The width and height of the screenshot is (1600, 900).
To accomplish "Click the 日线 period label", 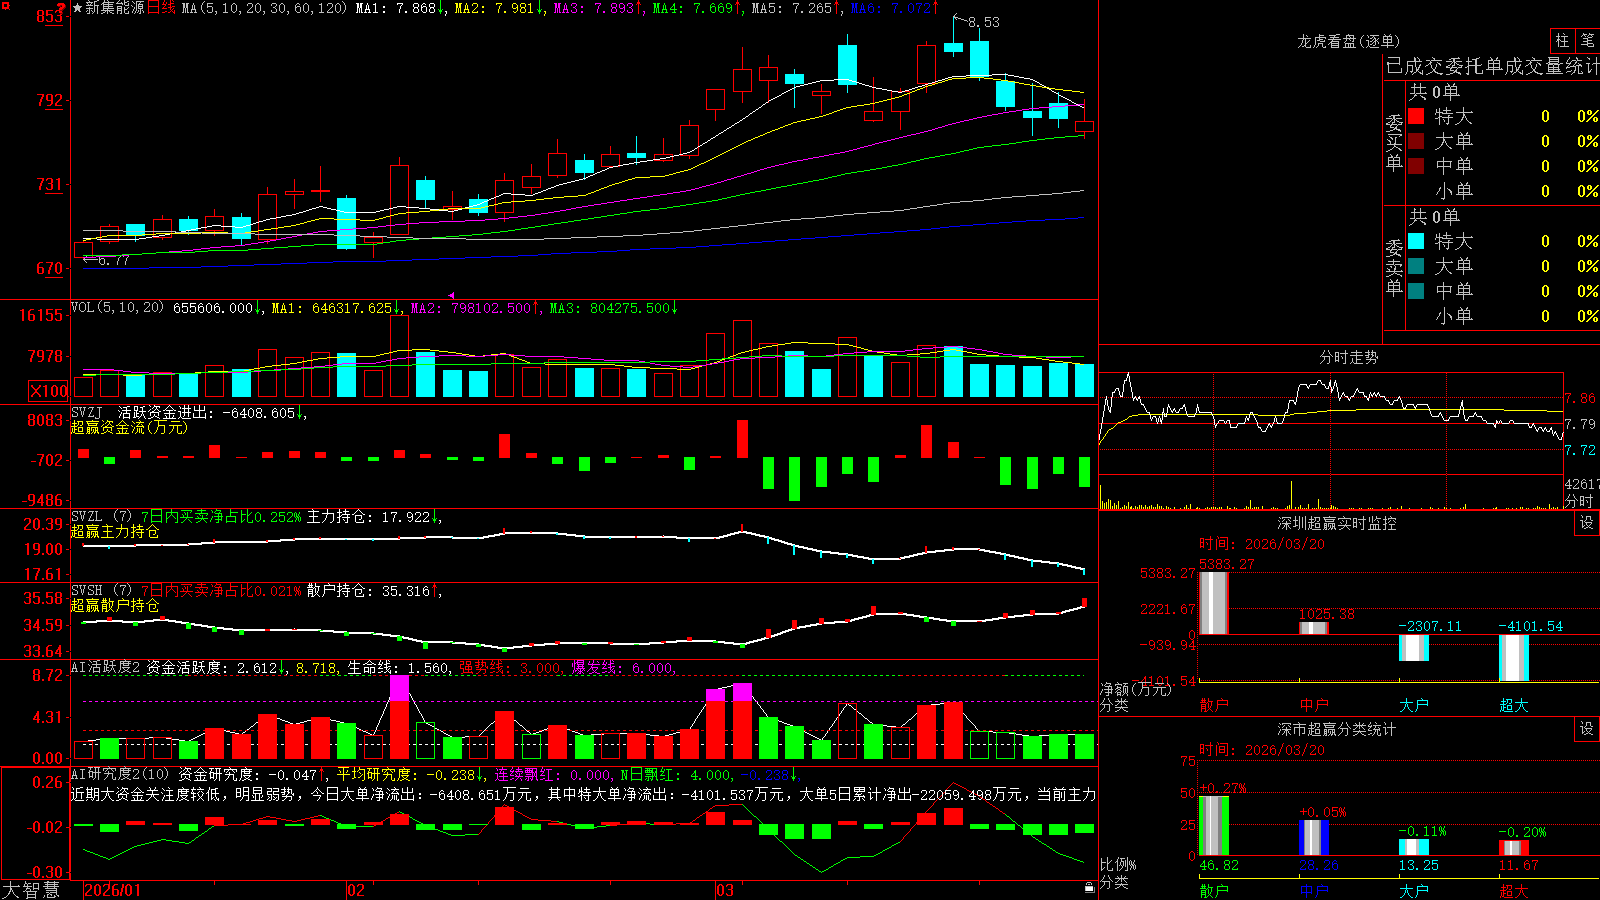I will coord(161,8).
